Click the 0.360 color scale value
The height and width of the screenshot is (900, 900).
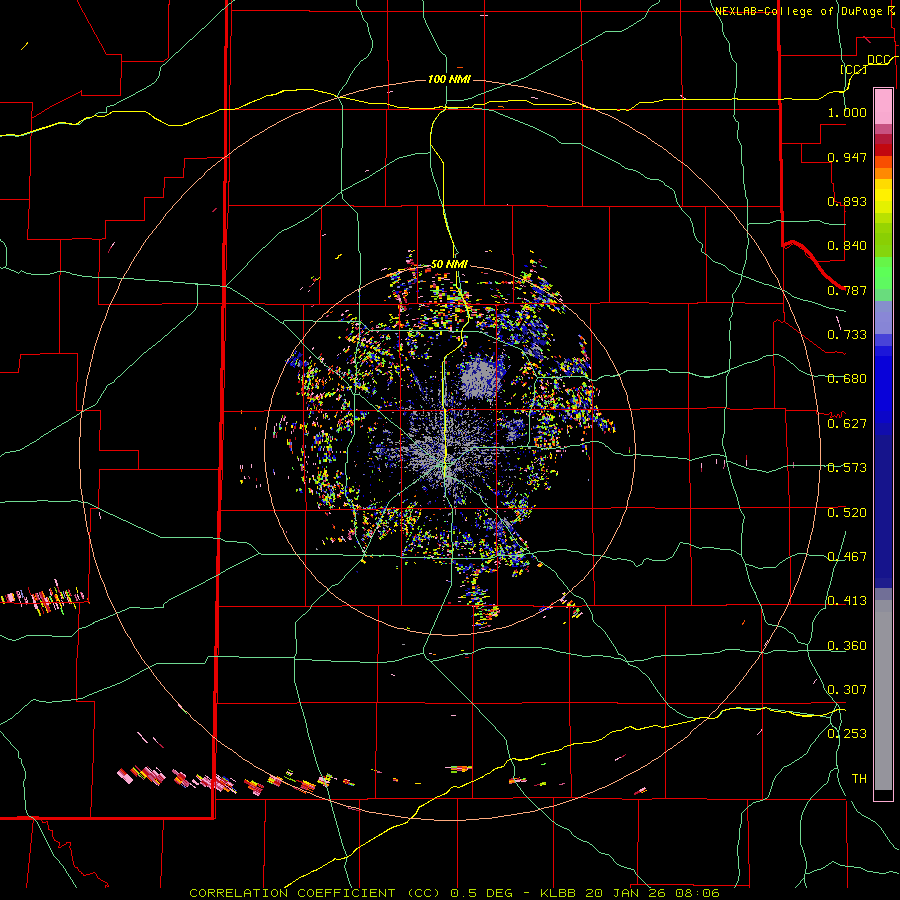(x=847, y=646)
